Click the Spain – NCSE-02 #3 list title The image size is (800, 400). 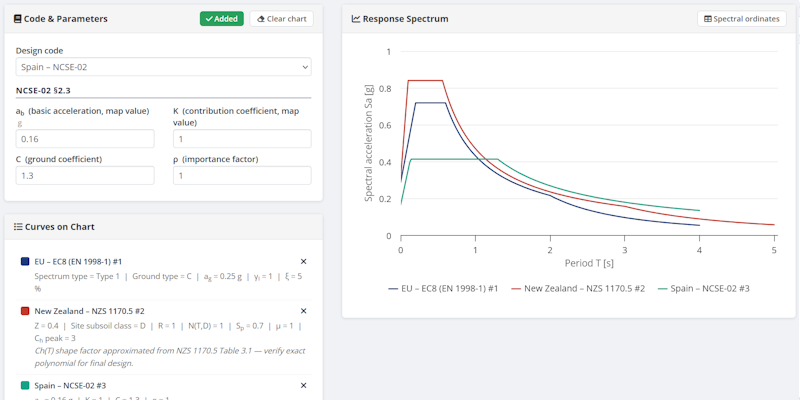70,385
